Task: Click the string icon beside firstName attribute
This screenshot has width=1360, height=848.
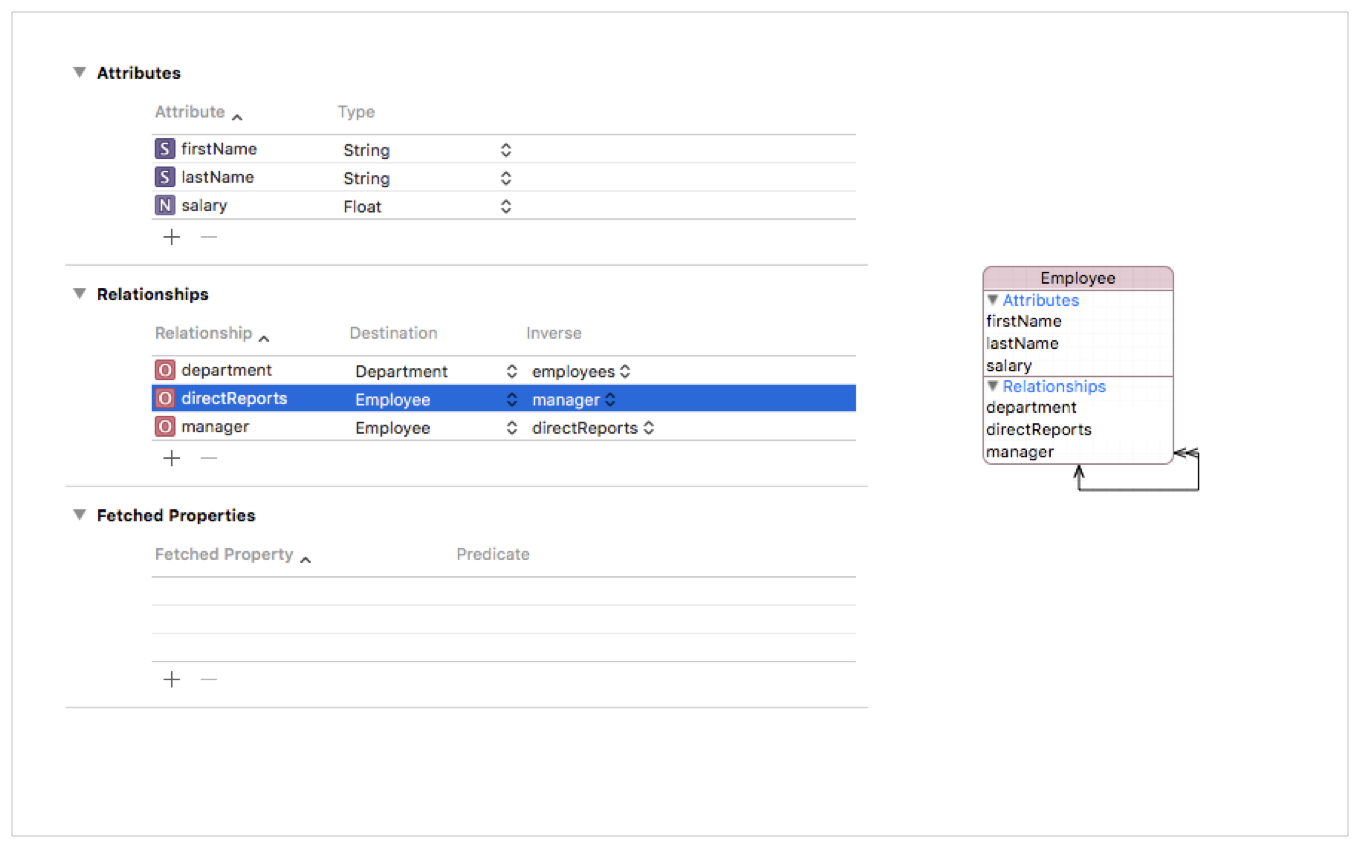Action: 165,149
